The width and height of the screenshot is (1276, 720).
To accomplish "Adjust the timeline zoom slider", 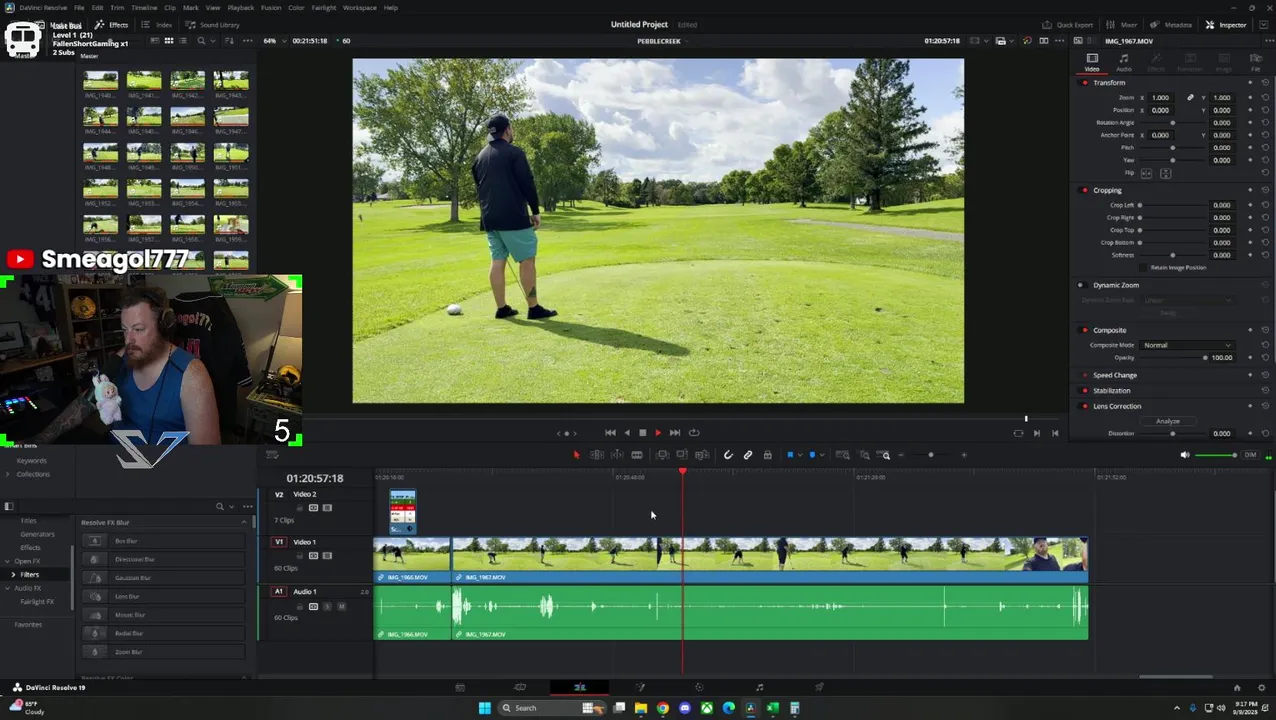I will (x=931, y=455).
